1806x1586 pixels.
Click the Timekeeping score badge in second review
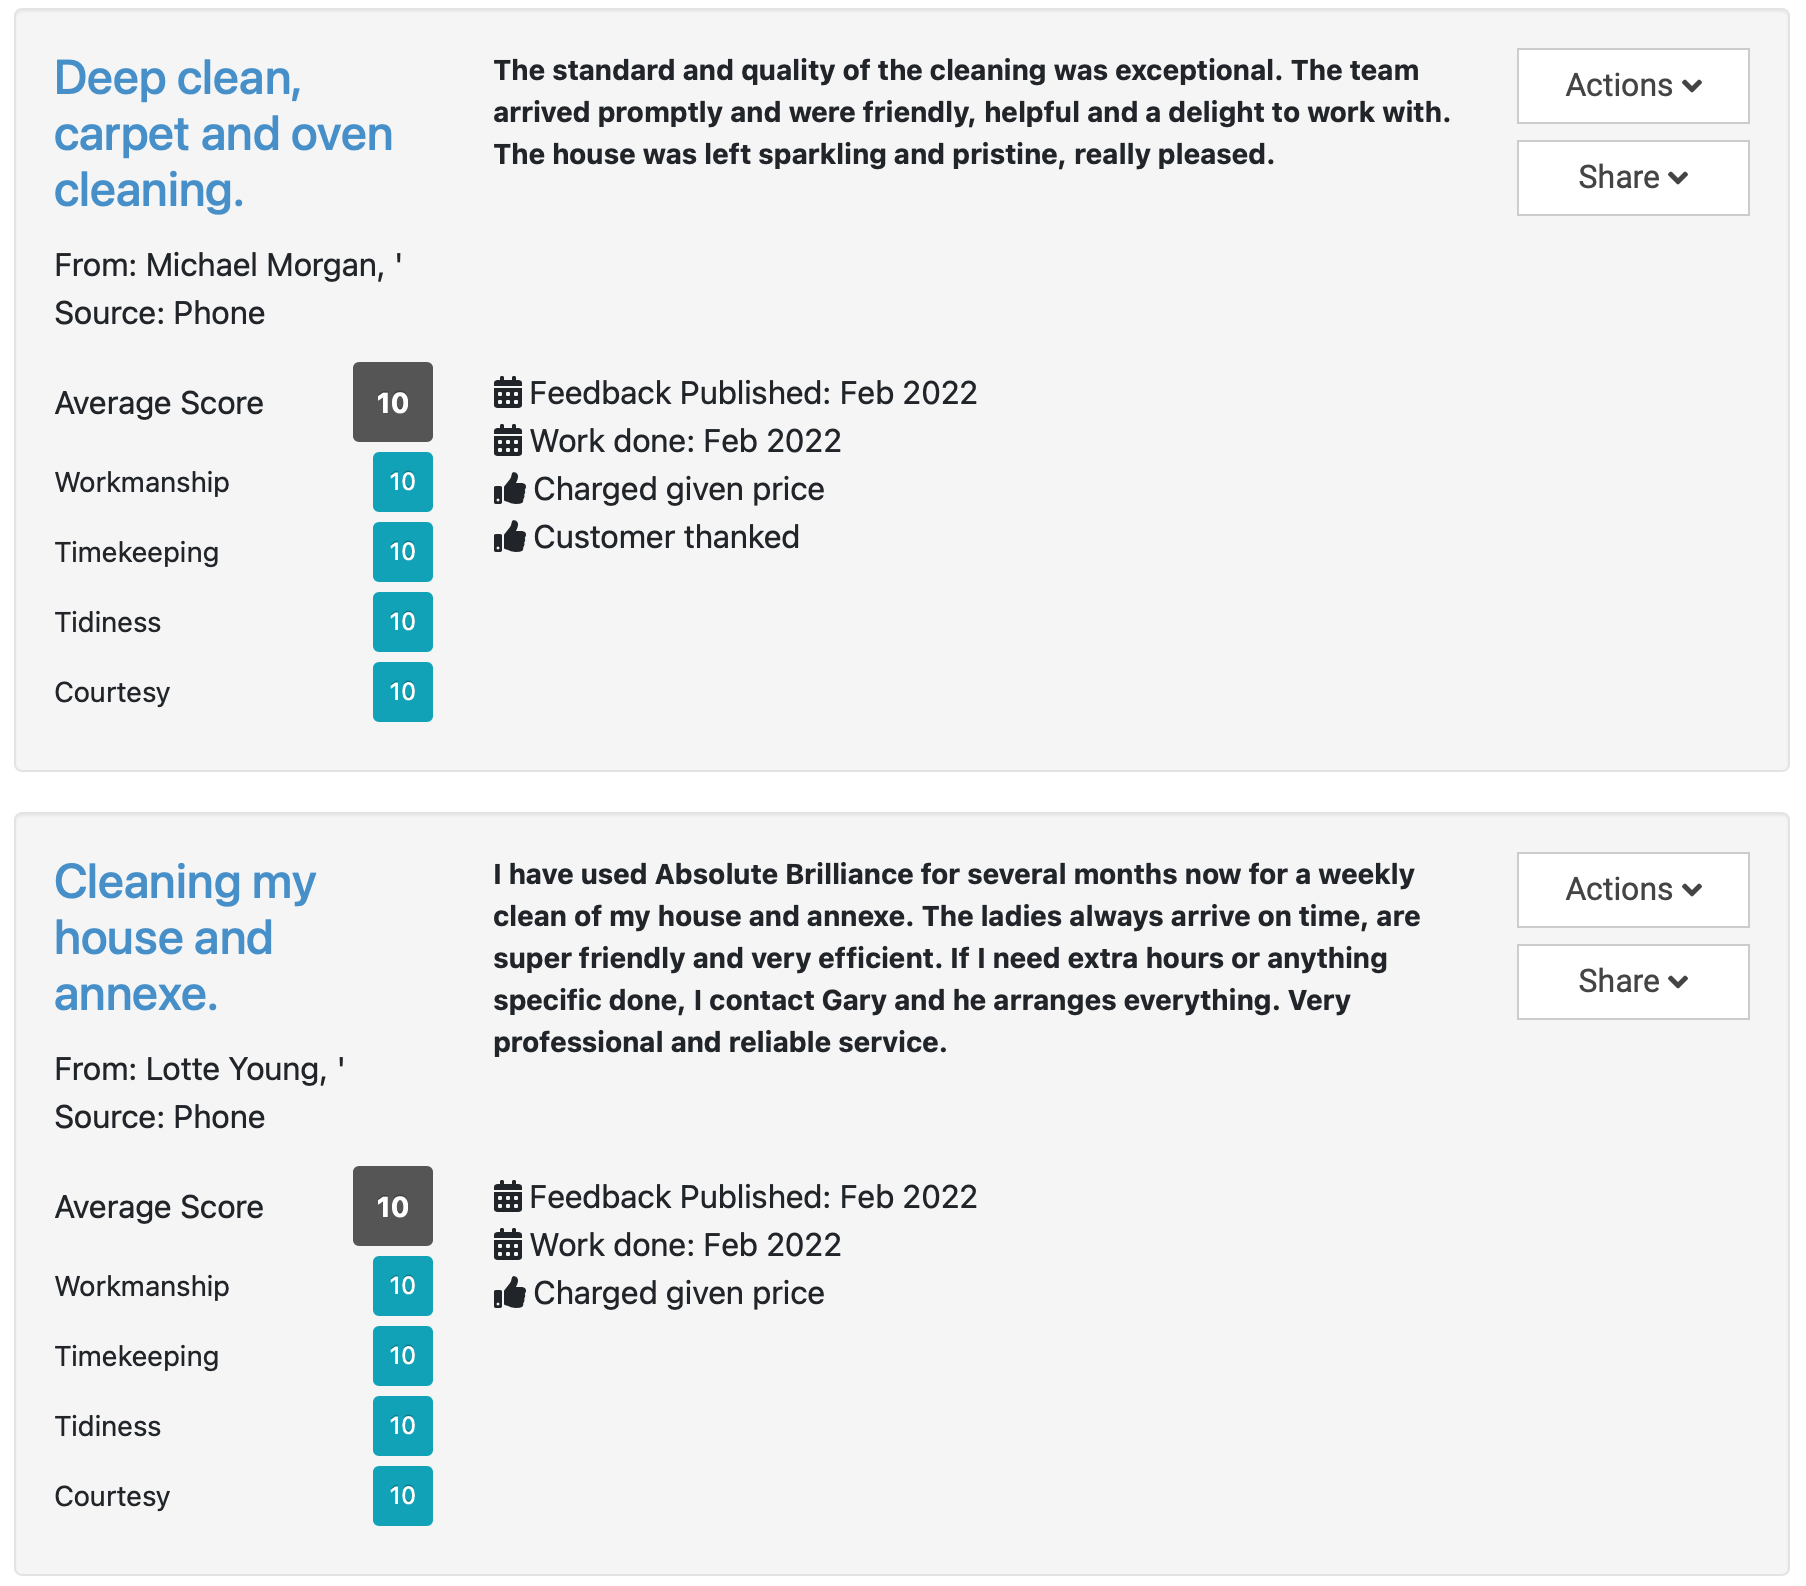tap(403, 1356)
